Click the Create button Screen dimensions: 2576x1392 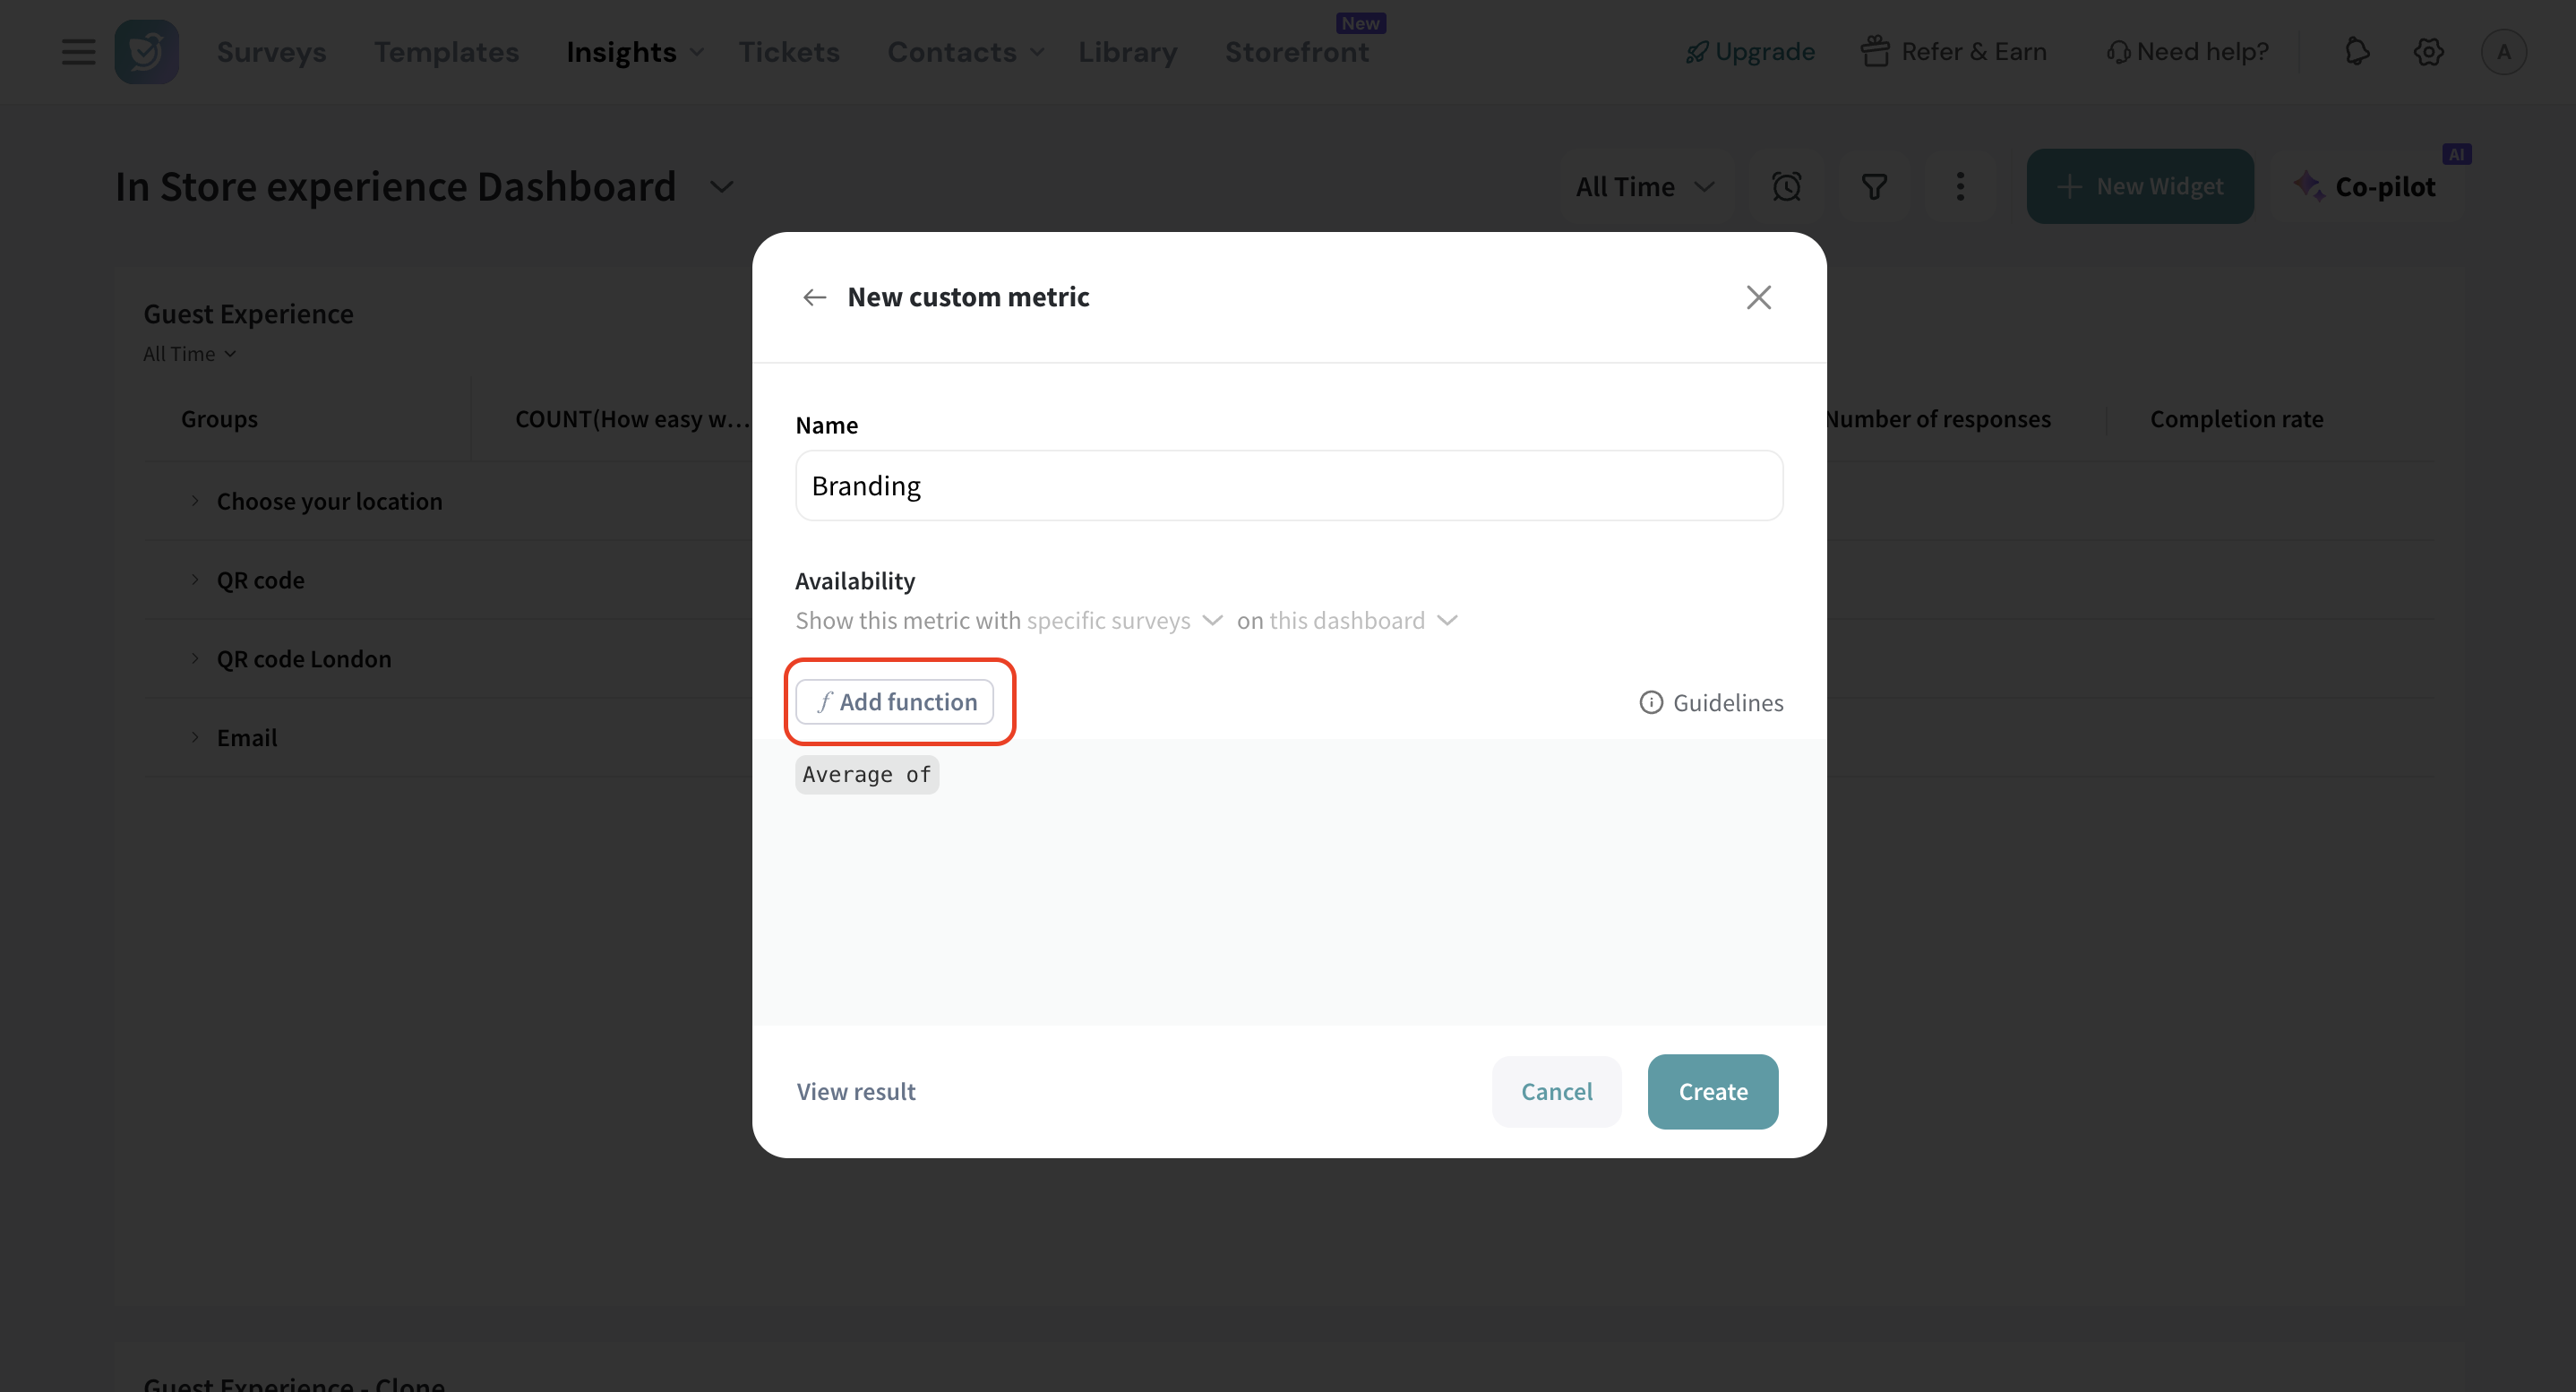coord(1712,1092)
